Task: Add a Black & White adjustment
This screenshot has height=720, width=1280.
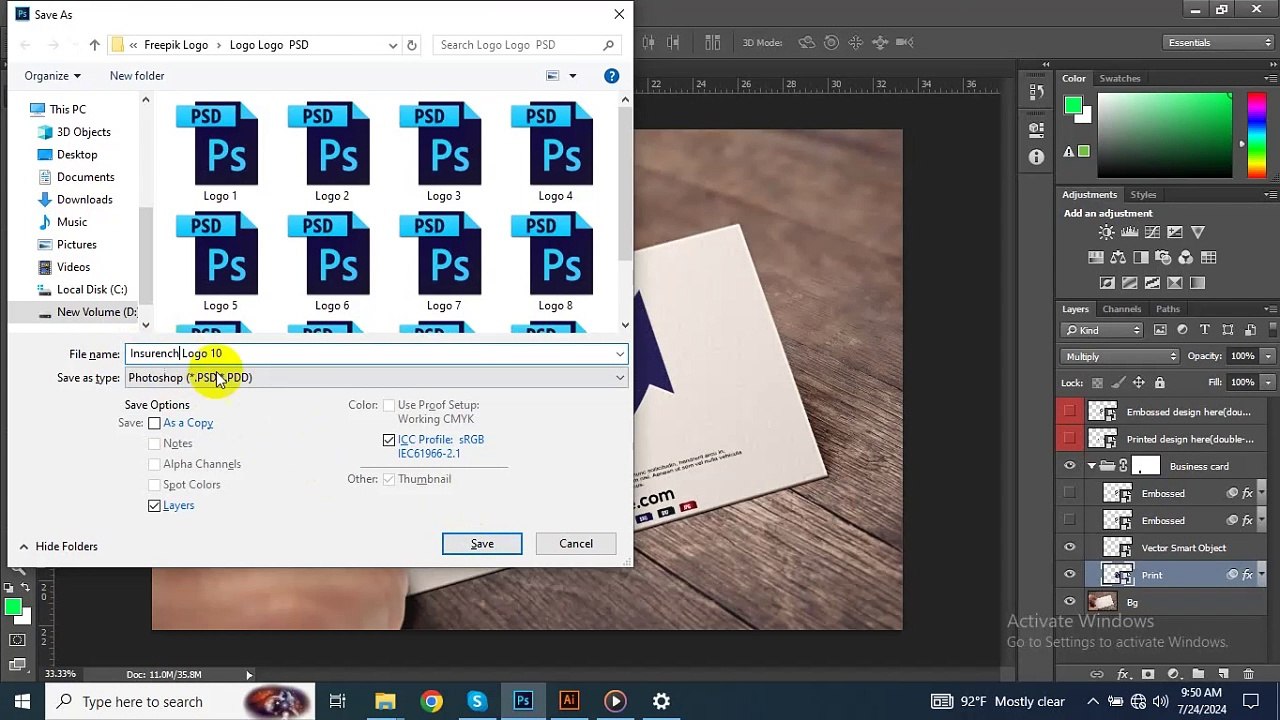Action: (1141, 258)
